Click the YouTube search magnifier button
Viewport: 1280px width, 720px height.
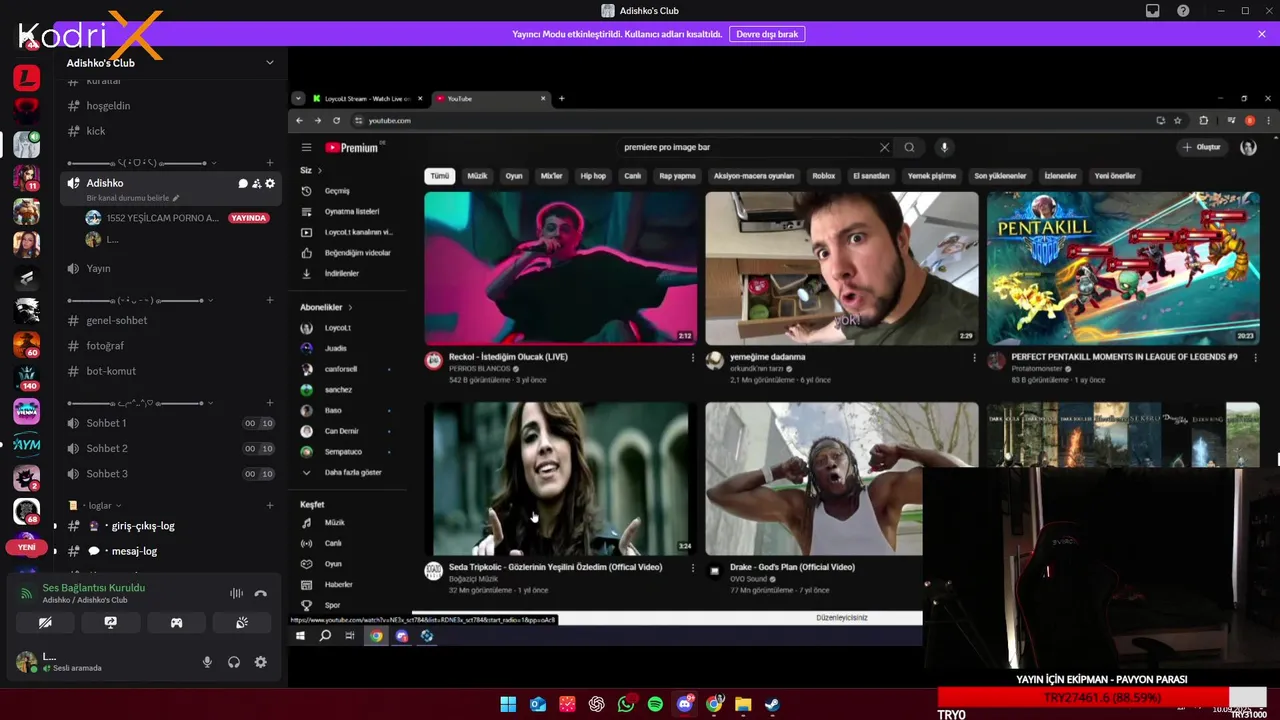(909, 147)
